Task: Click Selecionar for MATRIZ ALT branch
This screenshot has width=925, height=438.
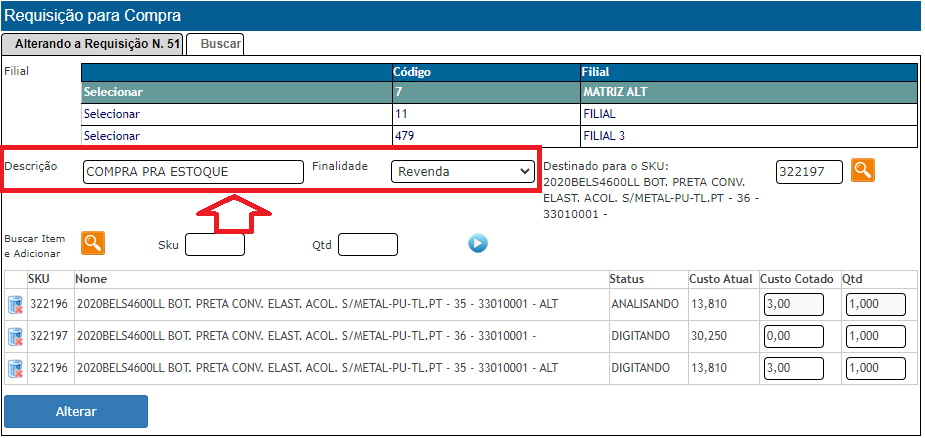Action: click(x=113, y=92)
